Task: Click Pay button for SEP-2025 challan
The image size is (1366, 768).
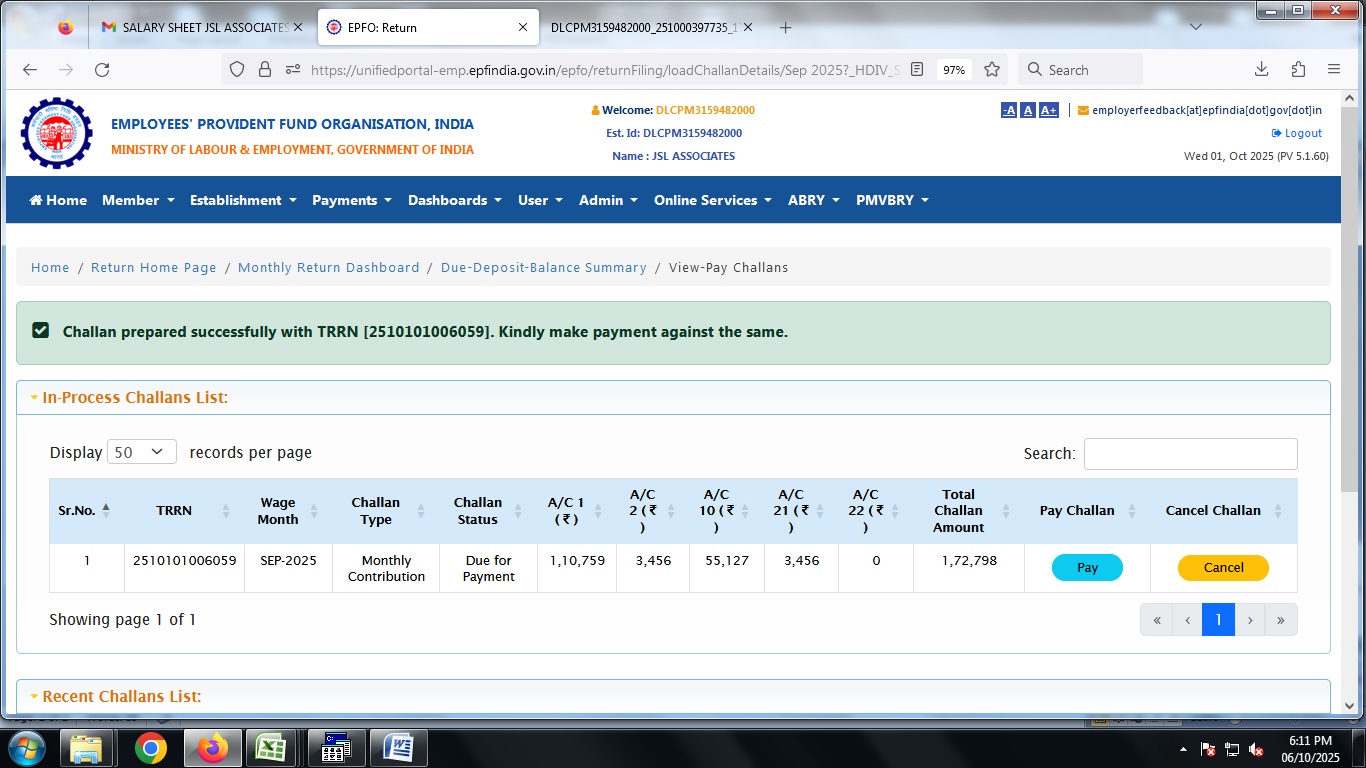Action: (x=1087, y=568)
